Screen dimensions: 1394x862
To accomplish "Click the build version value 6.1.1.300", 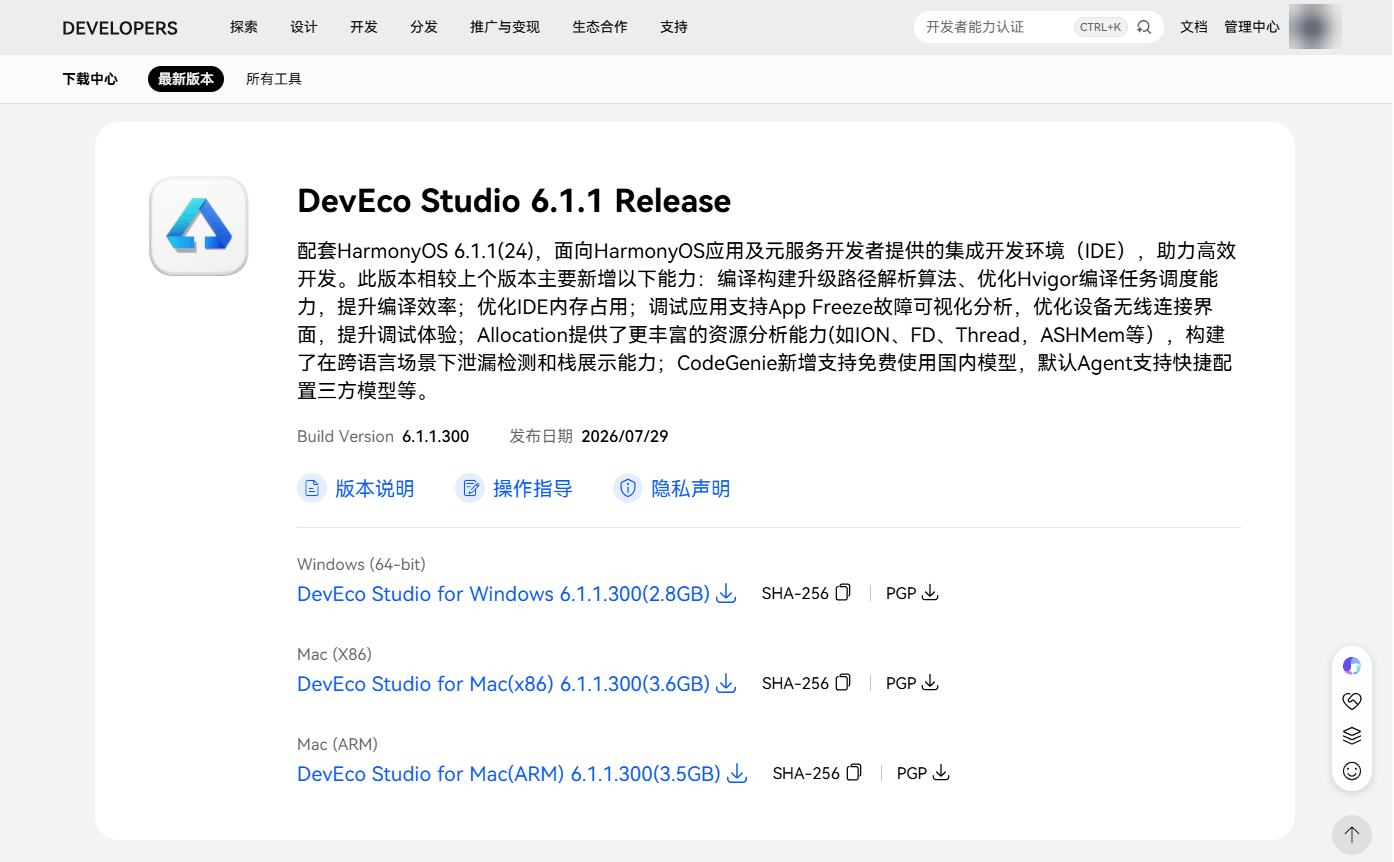I will 436,436.
